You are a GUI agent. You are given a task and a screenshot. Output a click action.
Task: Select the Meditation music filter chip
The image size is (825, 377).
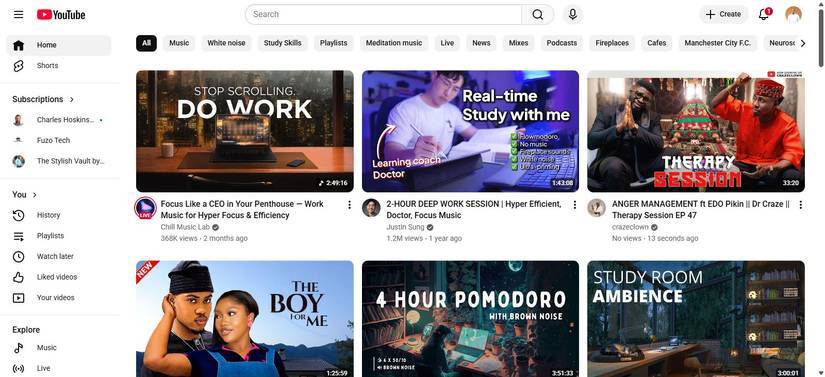(394, 43)
